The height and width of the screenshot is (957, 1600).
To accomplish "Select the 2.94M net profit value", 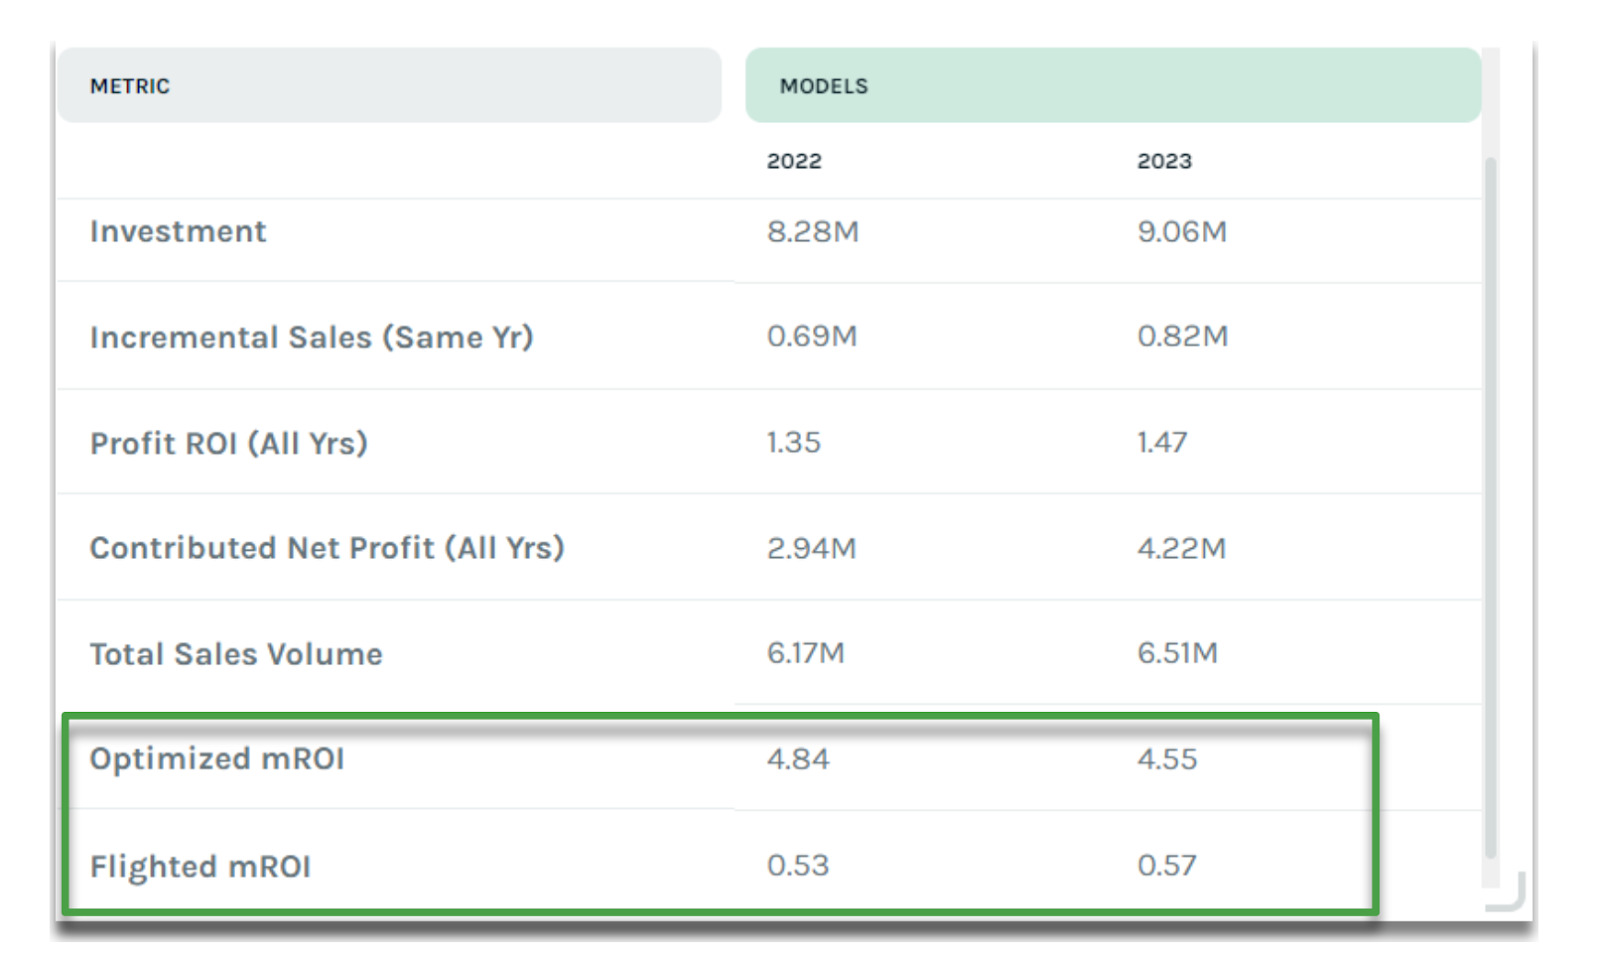I will 811,548.
